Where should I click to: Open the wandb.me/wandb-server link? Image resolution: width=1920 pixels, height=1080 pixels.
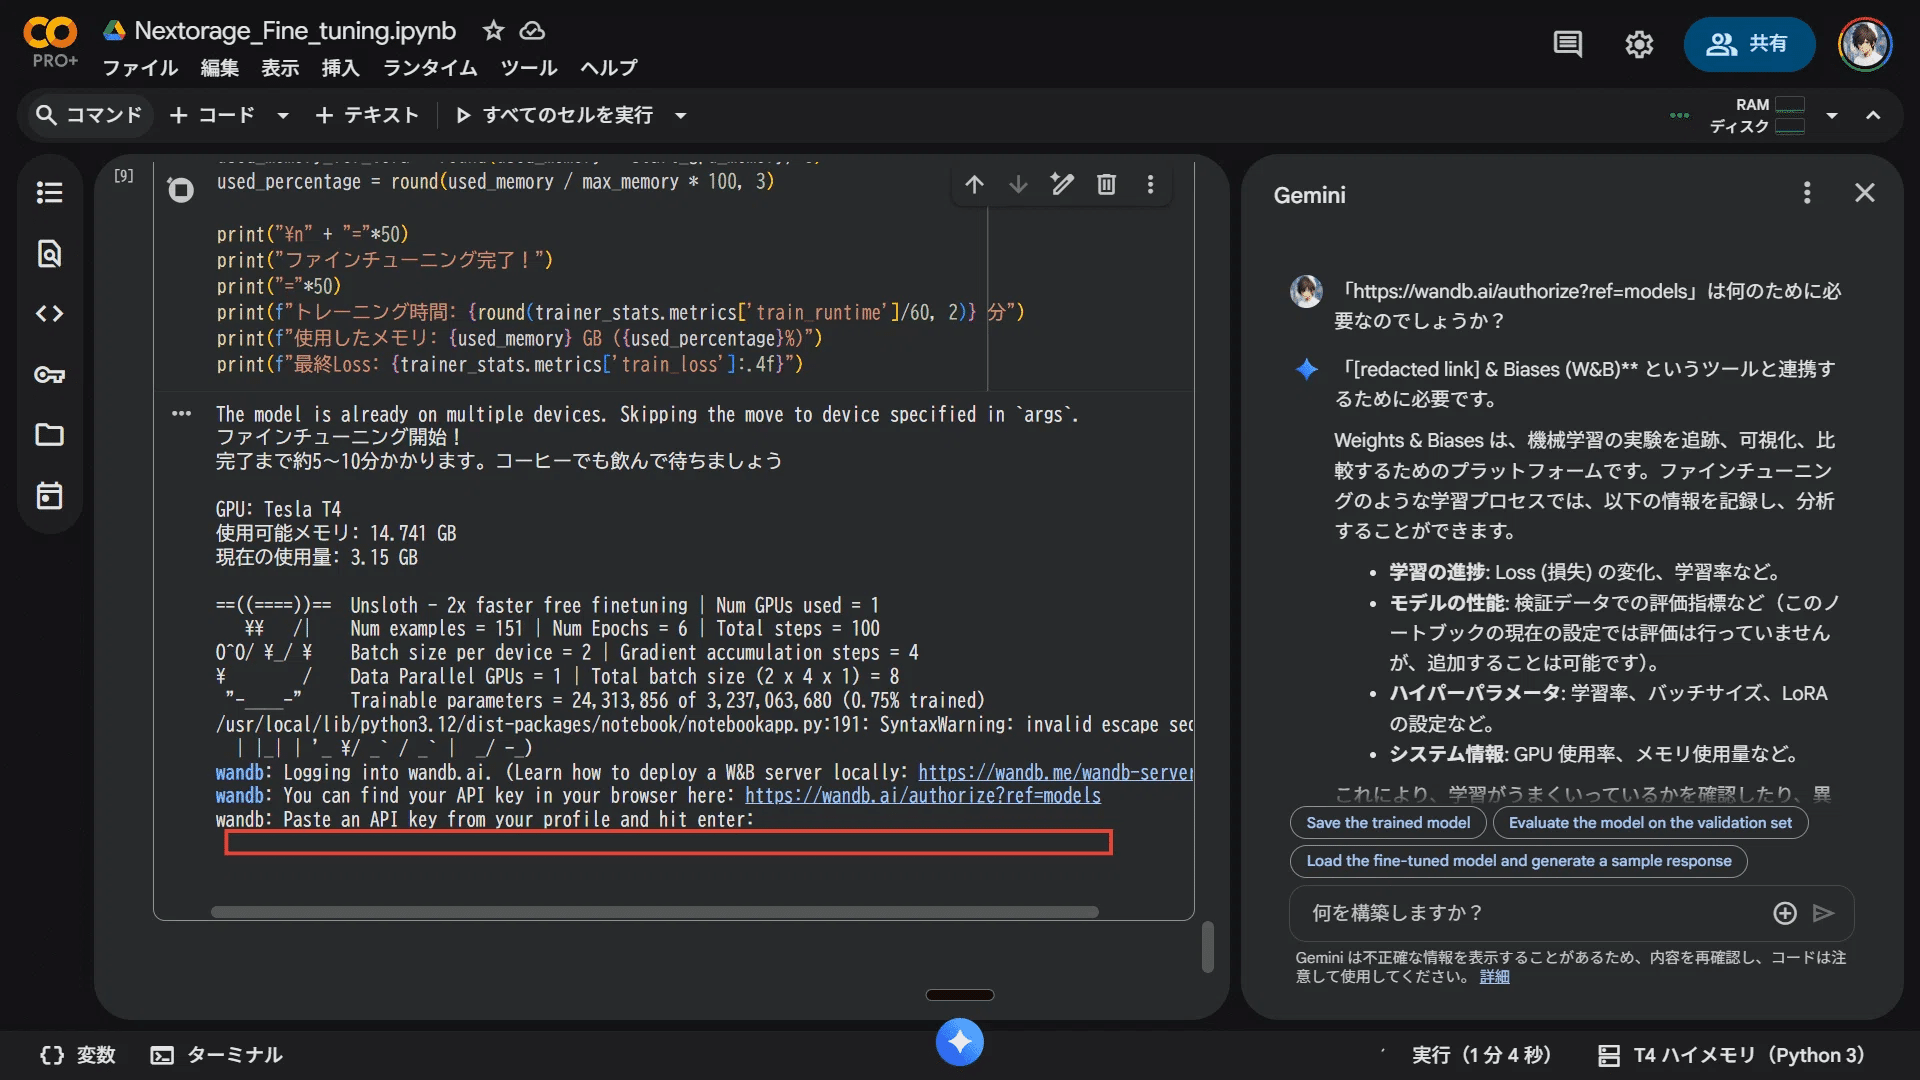coord(1055,772)
